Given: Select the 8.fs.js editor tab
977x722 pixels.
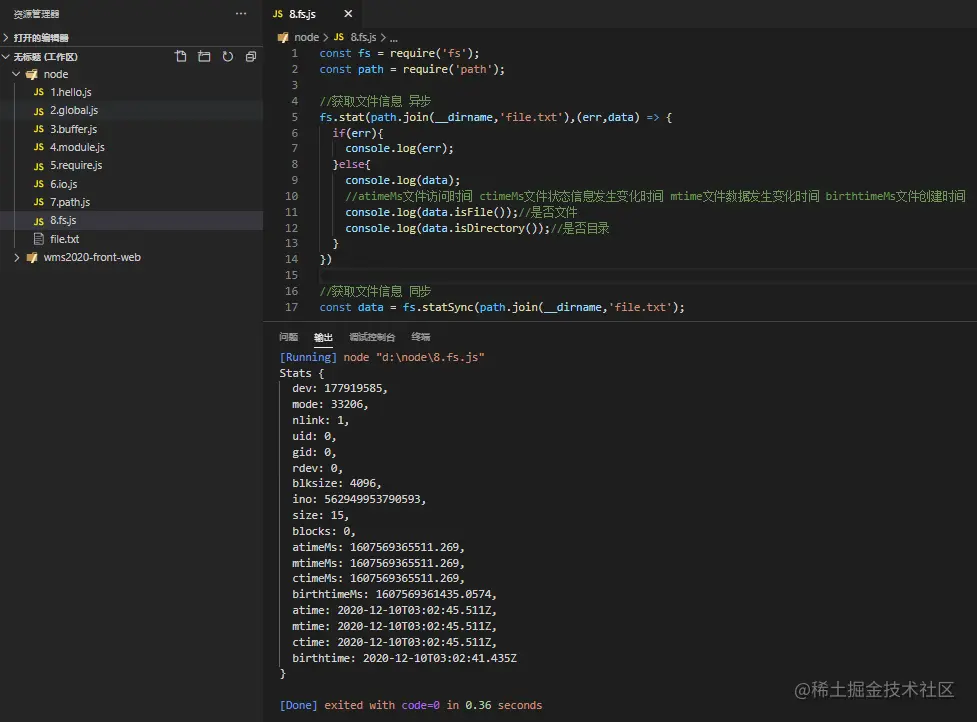Looking at the screenshot, I should pyautogui.click(x=313, y=14).
